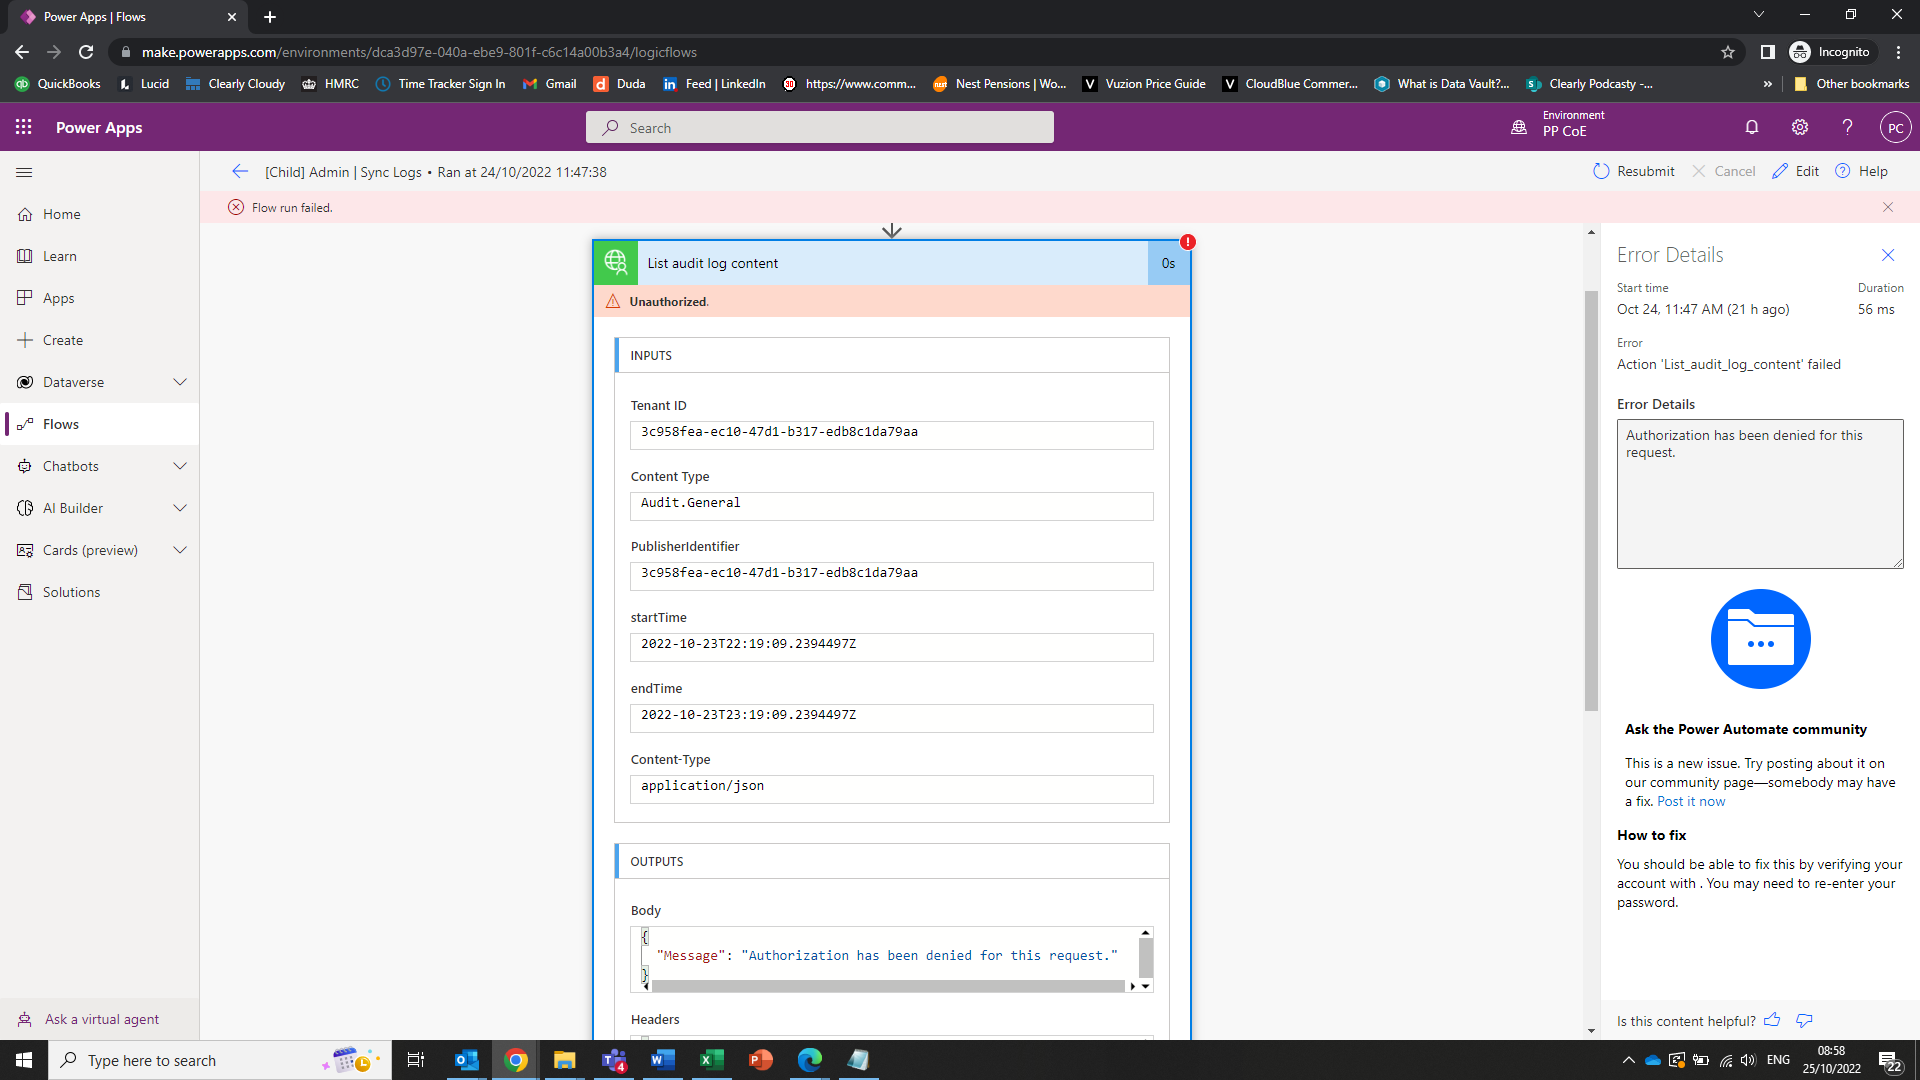Open the notifications bell
This screenshot has width=1920, height=1080.
pos(1752,127)
